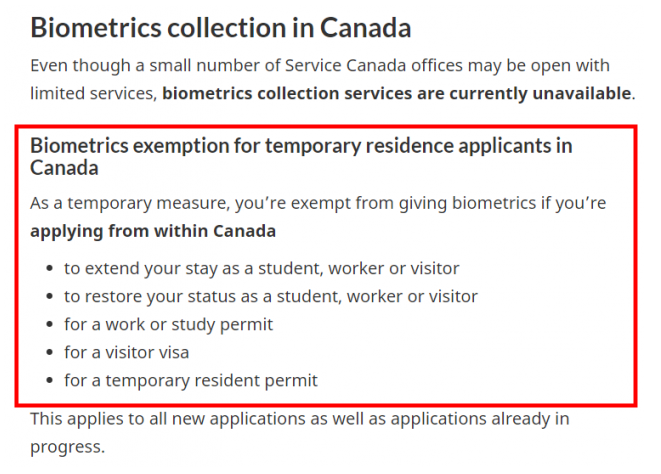Click the bold phrase applying from within Canada
Viewport: 661px width, 474px height.
click(x=153, y=231)
